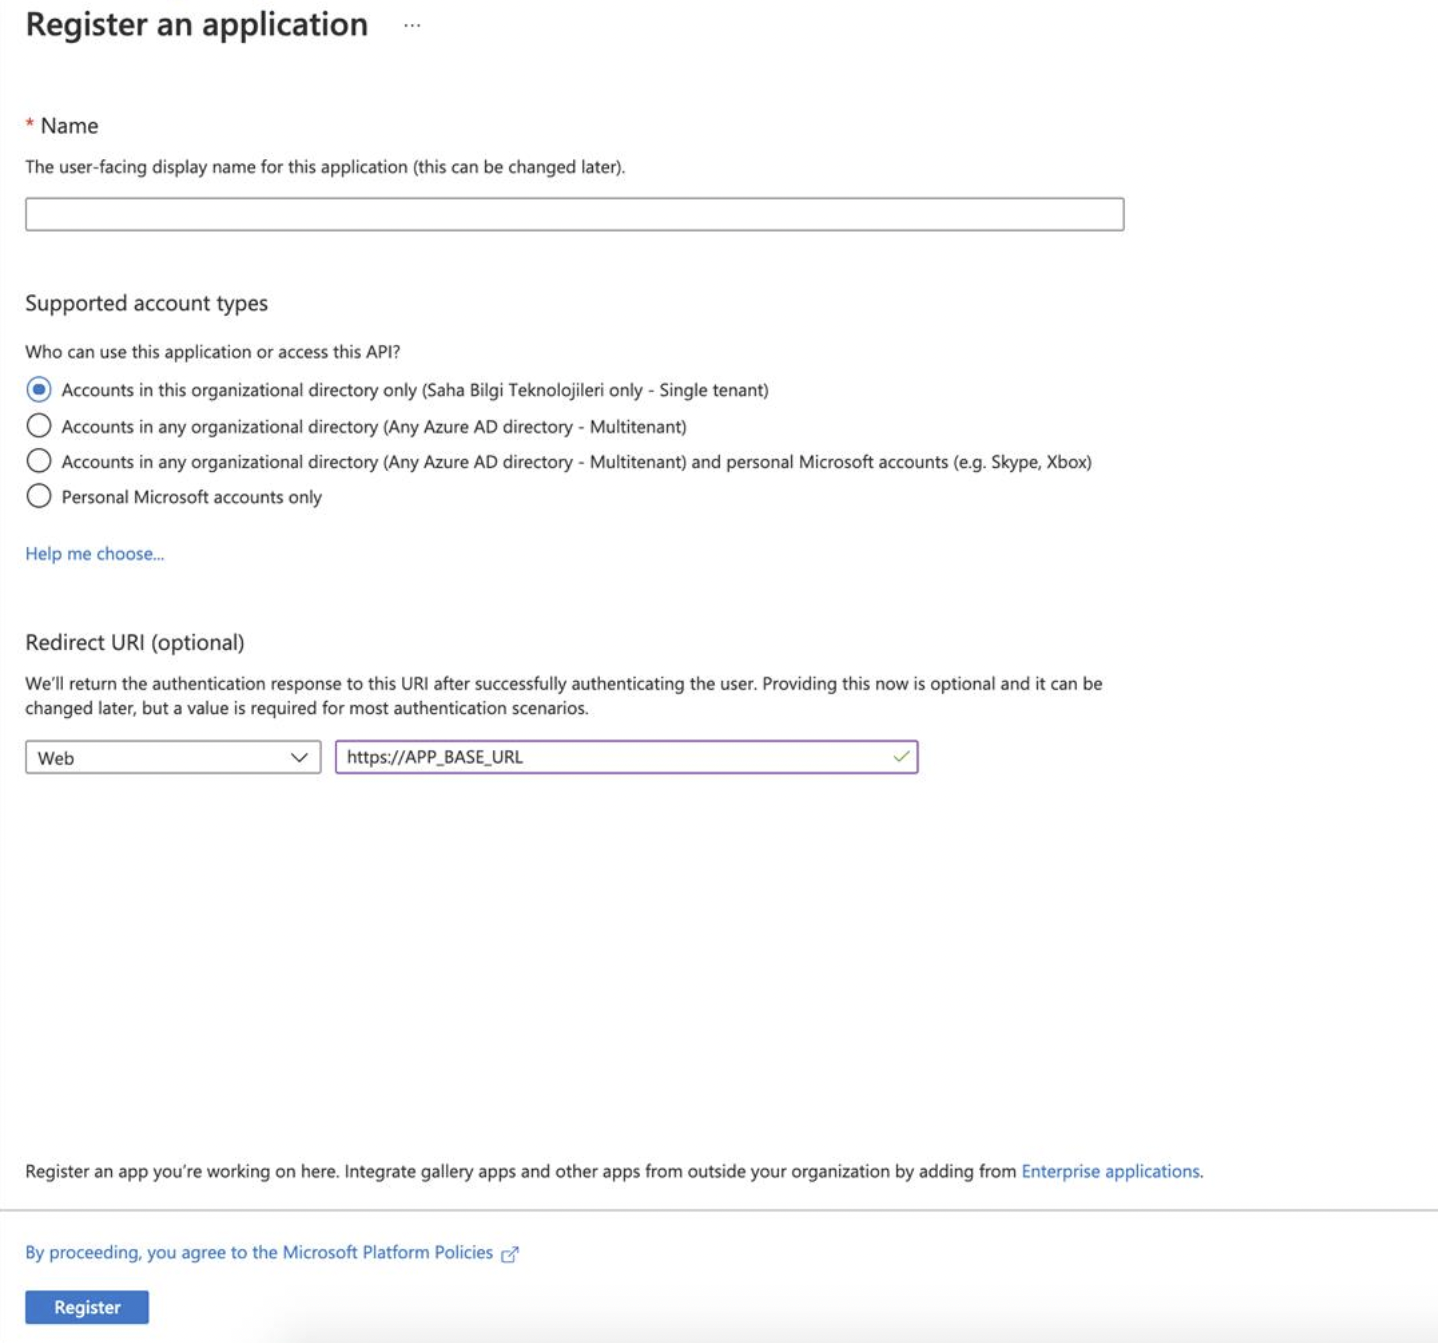Screen dimensions: 1438x1343
Task: Click the external link icon after Platform Policies
Action: pos(510,1254)
